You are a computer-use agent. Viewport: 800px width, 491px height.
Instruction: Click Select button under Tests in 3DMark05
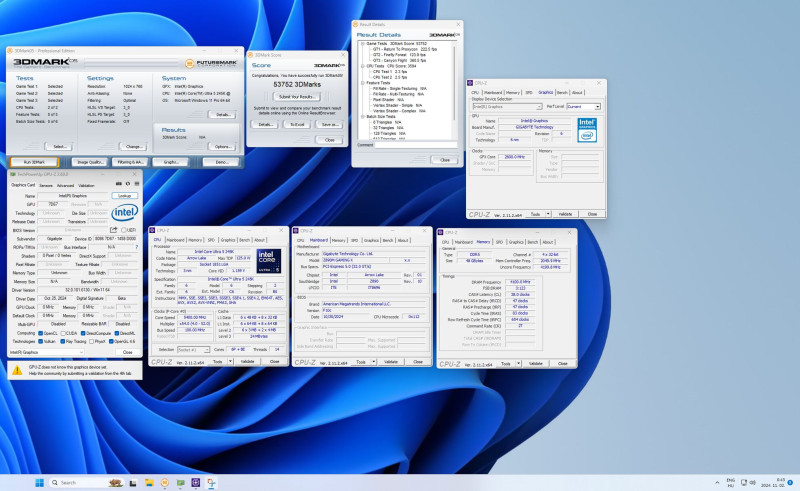coord(59,146)
